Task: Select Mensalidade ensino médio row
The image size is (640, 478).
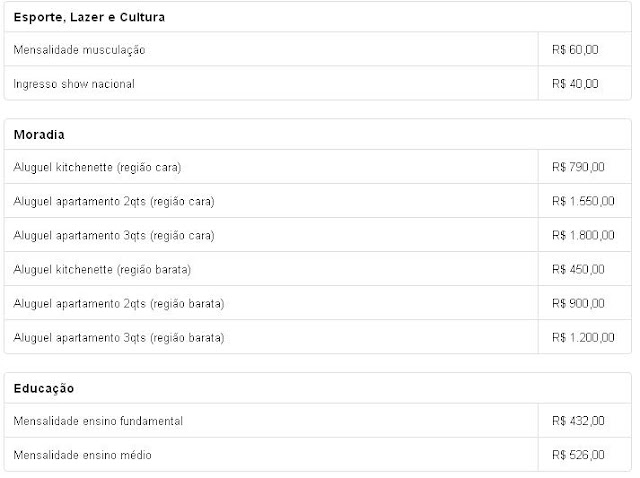Action: tap(318, 455)
